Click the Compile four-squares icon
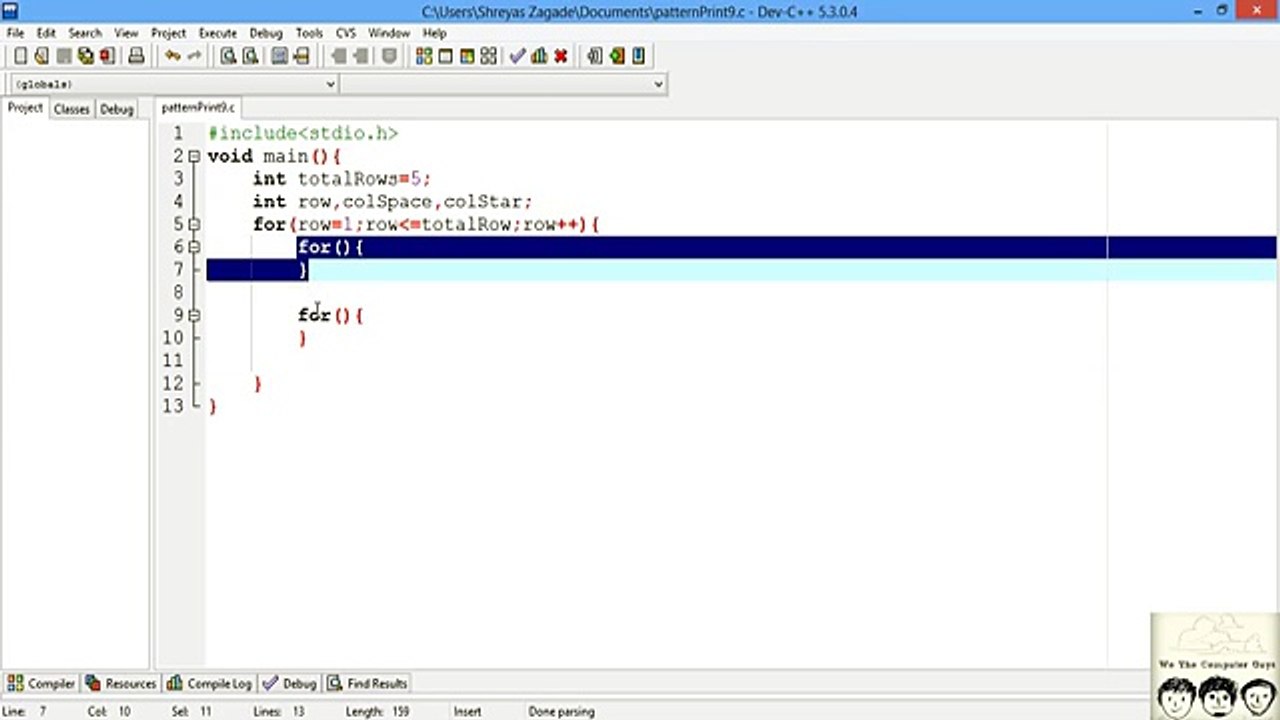1280x720 pixels. point(424,56)
